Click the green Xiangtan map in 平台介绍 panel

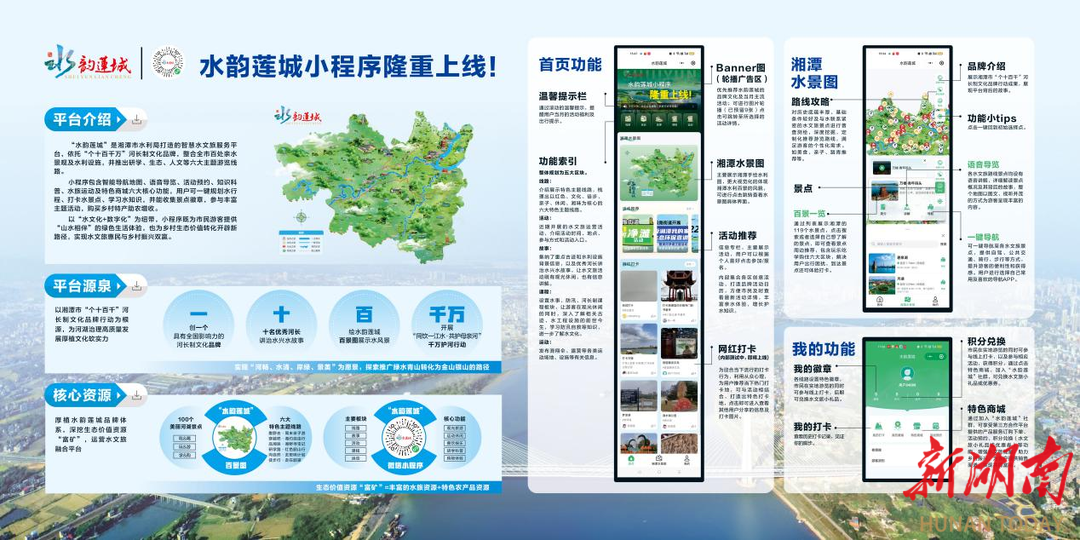[373, 186]
